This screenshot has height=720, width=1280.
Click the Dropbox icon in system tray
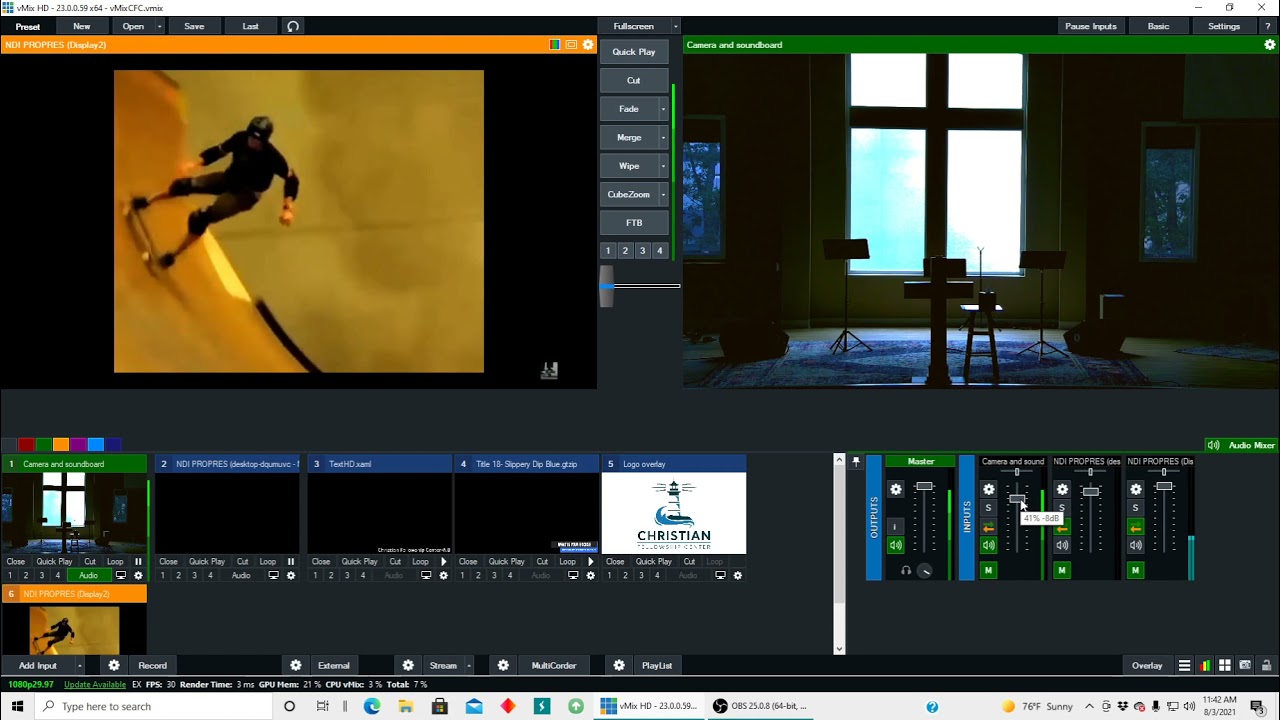coord(1122,707)
